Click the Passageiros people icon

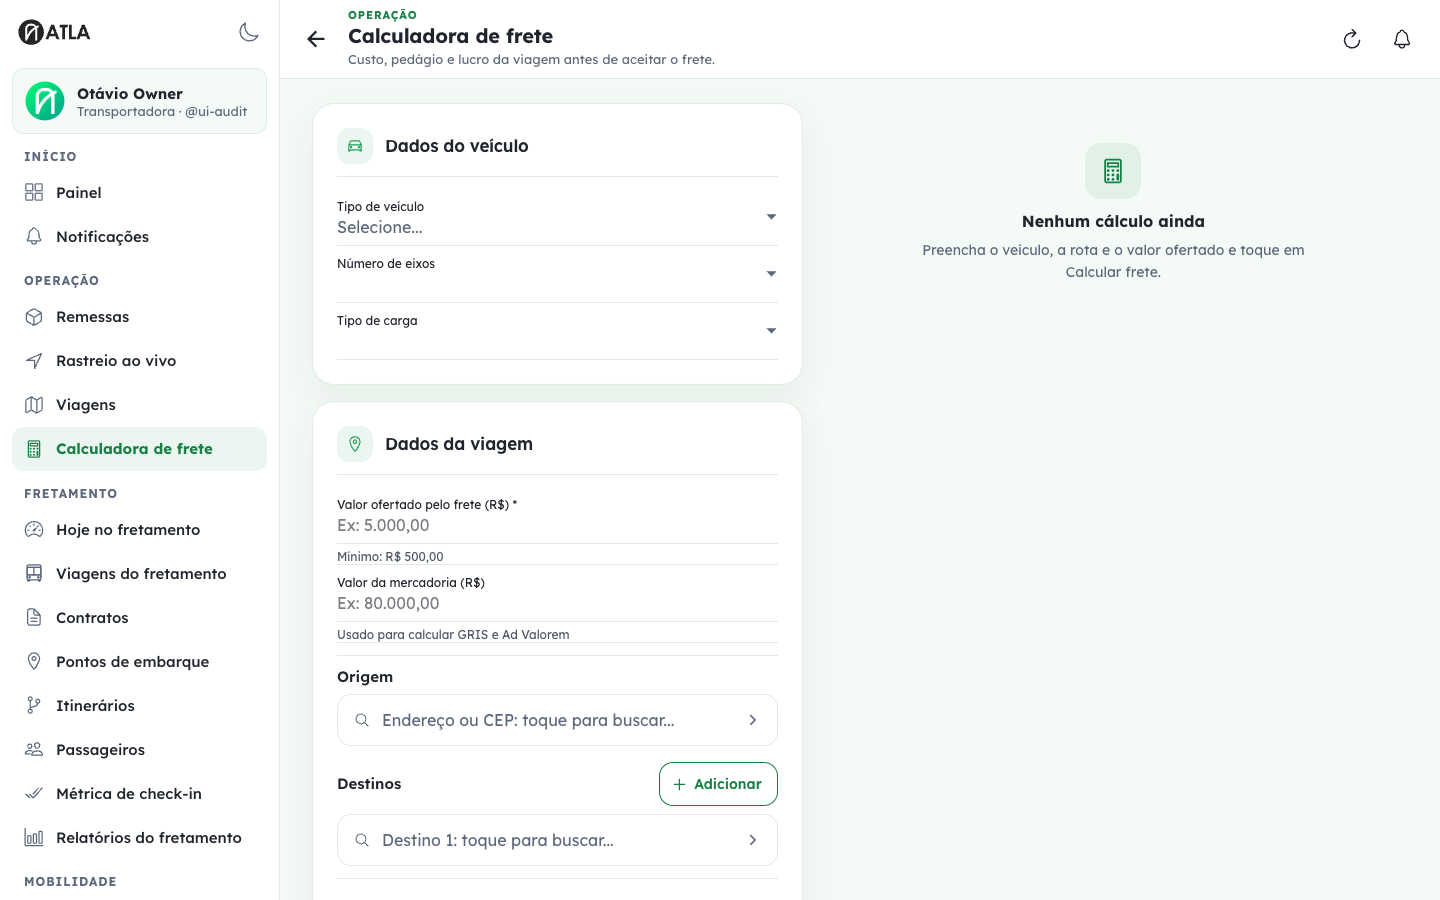[x=34, y=750]
